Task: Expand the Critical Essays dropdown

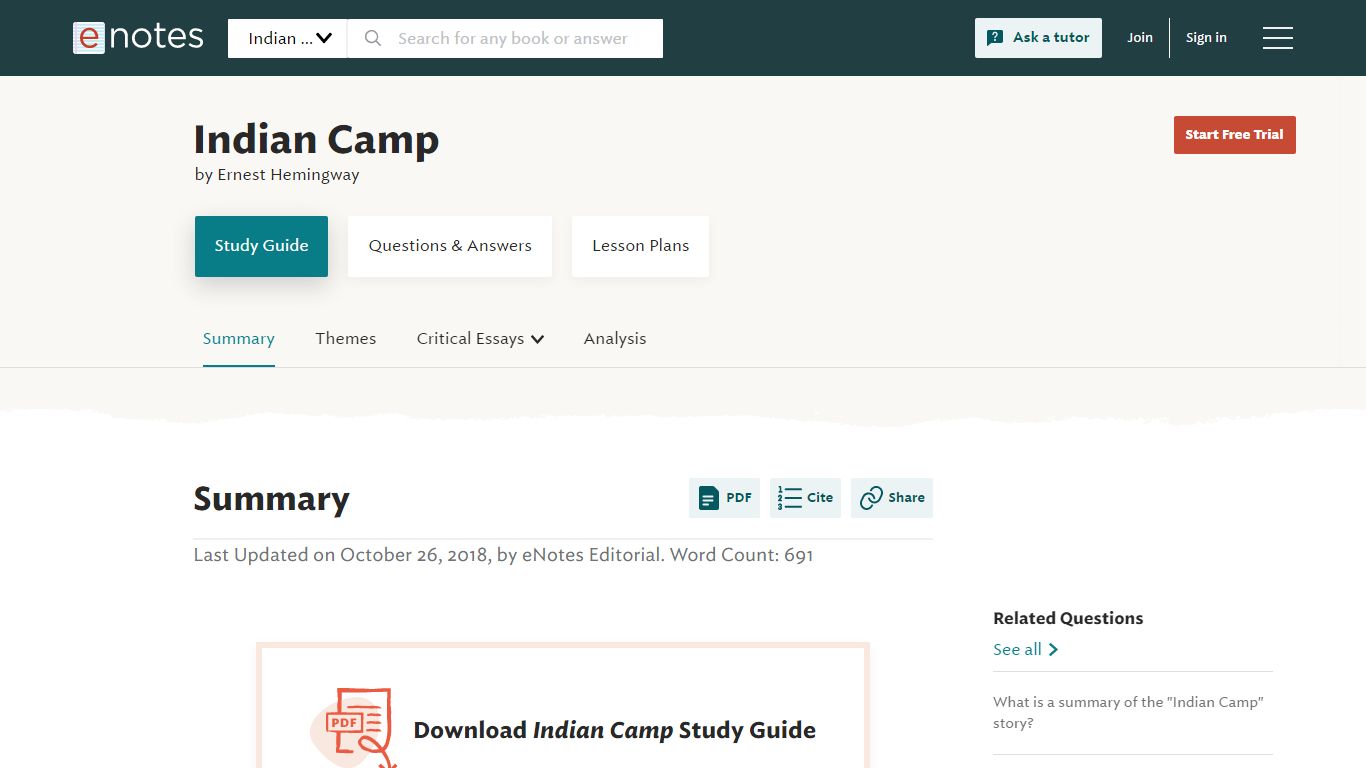Action: pyautogui.click(x=480, y=339)
